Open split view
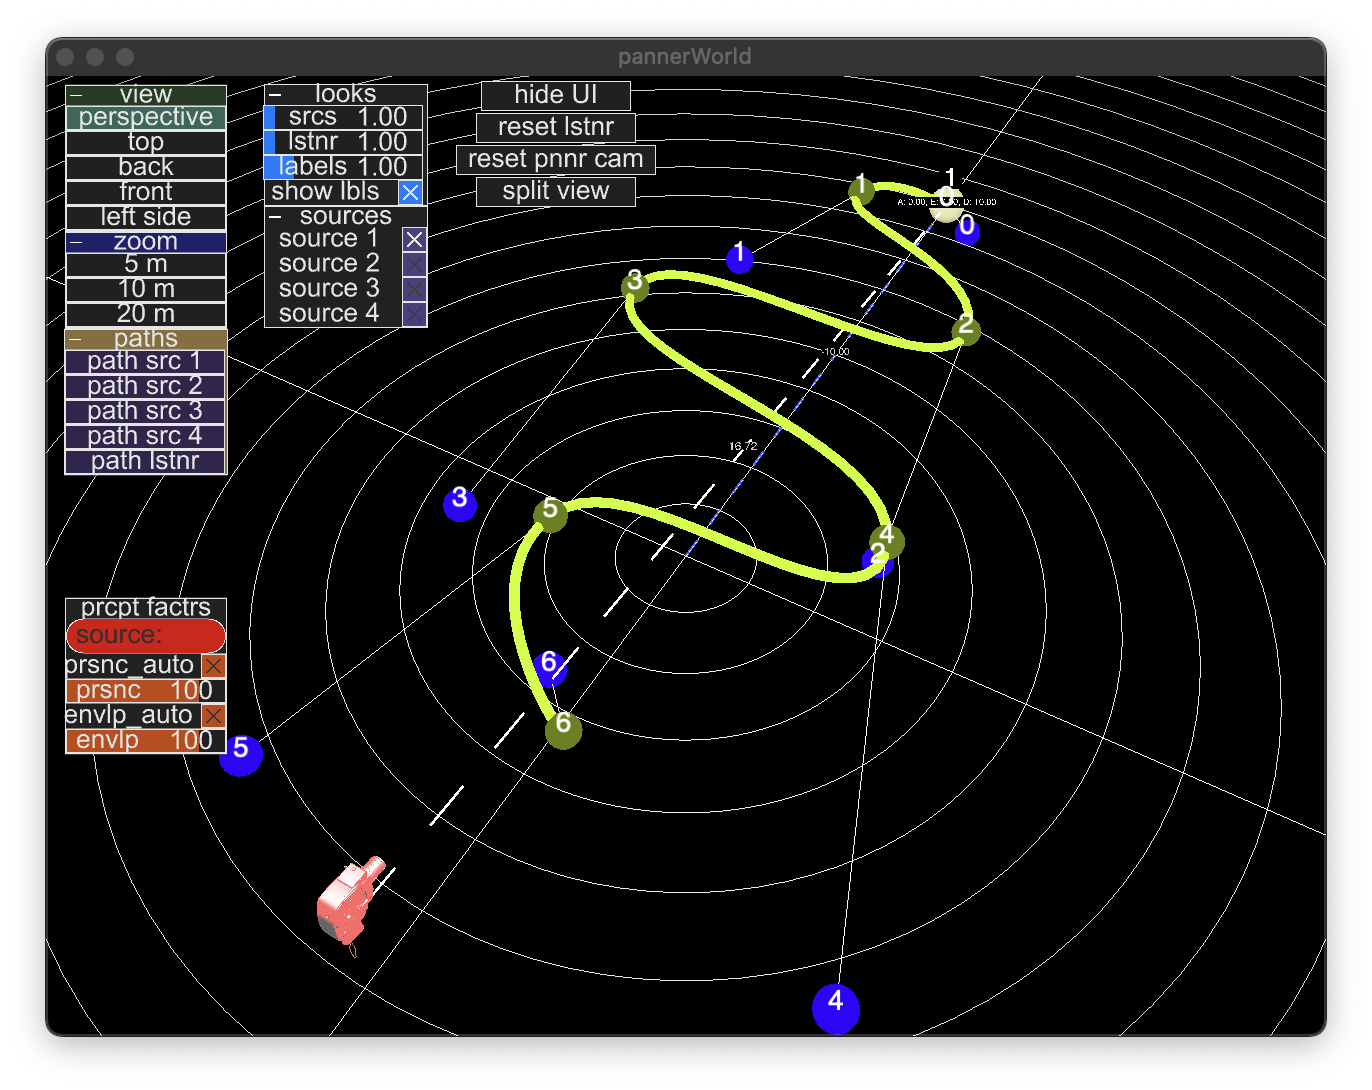Image resolution: width=1372 pixels, height=1090 pixels. tap(556, 191)
